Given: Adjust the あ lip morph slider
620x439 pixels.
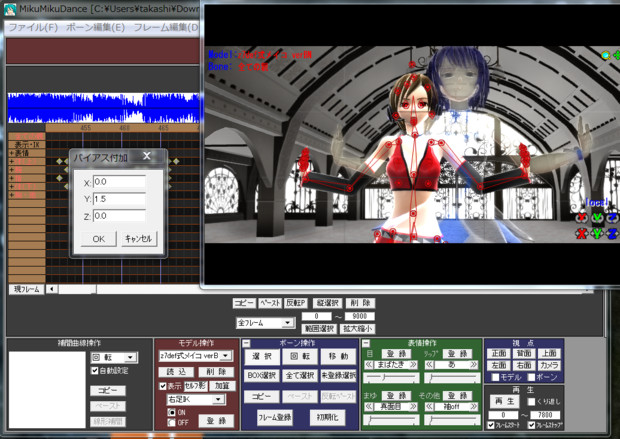Looking at the screenshot, I should click(452, 378).
